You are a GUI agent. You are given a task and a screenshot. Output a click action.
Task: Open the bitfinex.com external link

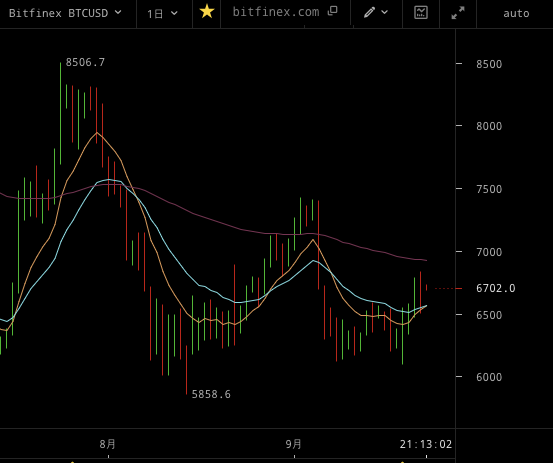coord(276,12)
